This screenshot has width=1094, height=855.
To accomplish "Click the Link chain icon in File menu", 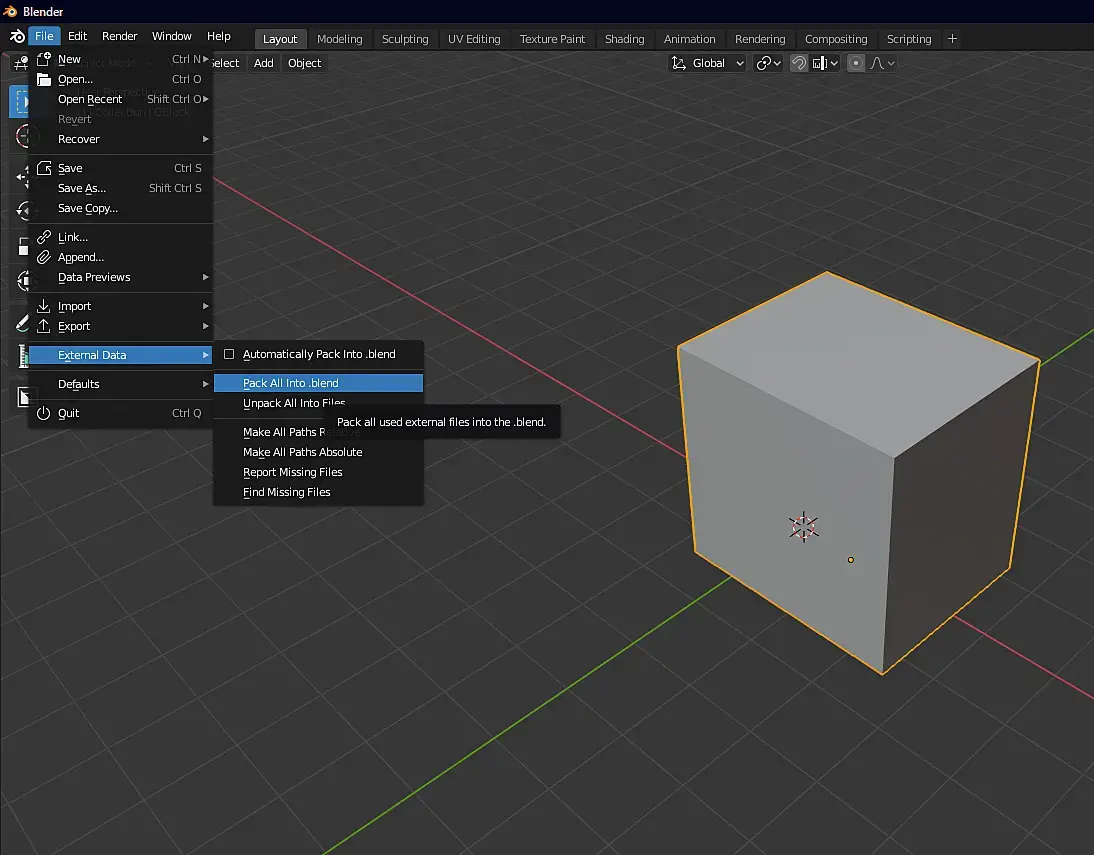I will click(44, 237).
